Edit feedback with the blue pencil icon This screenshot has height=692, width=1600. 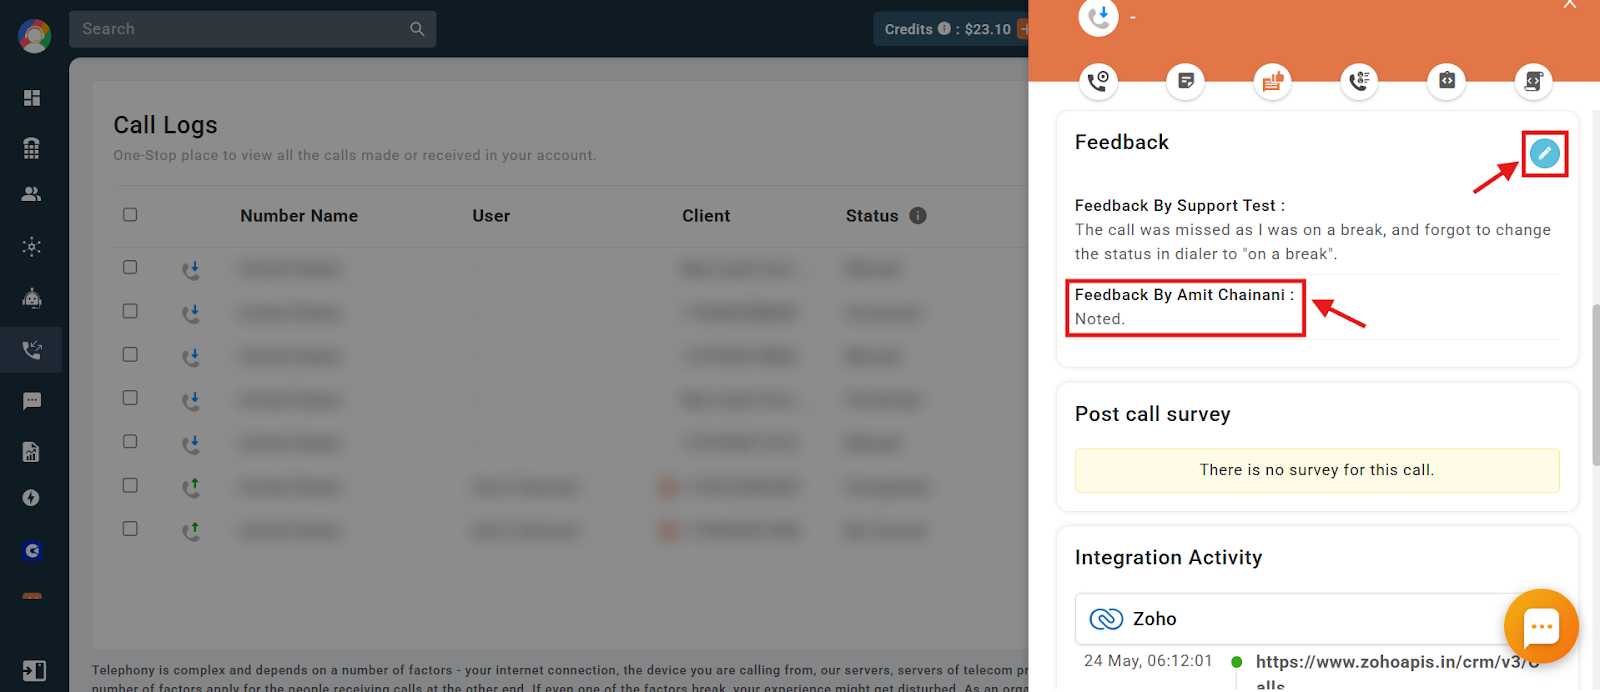1544,153
